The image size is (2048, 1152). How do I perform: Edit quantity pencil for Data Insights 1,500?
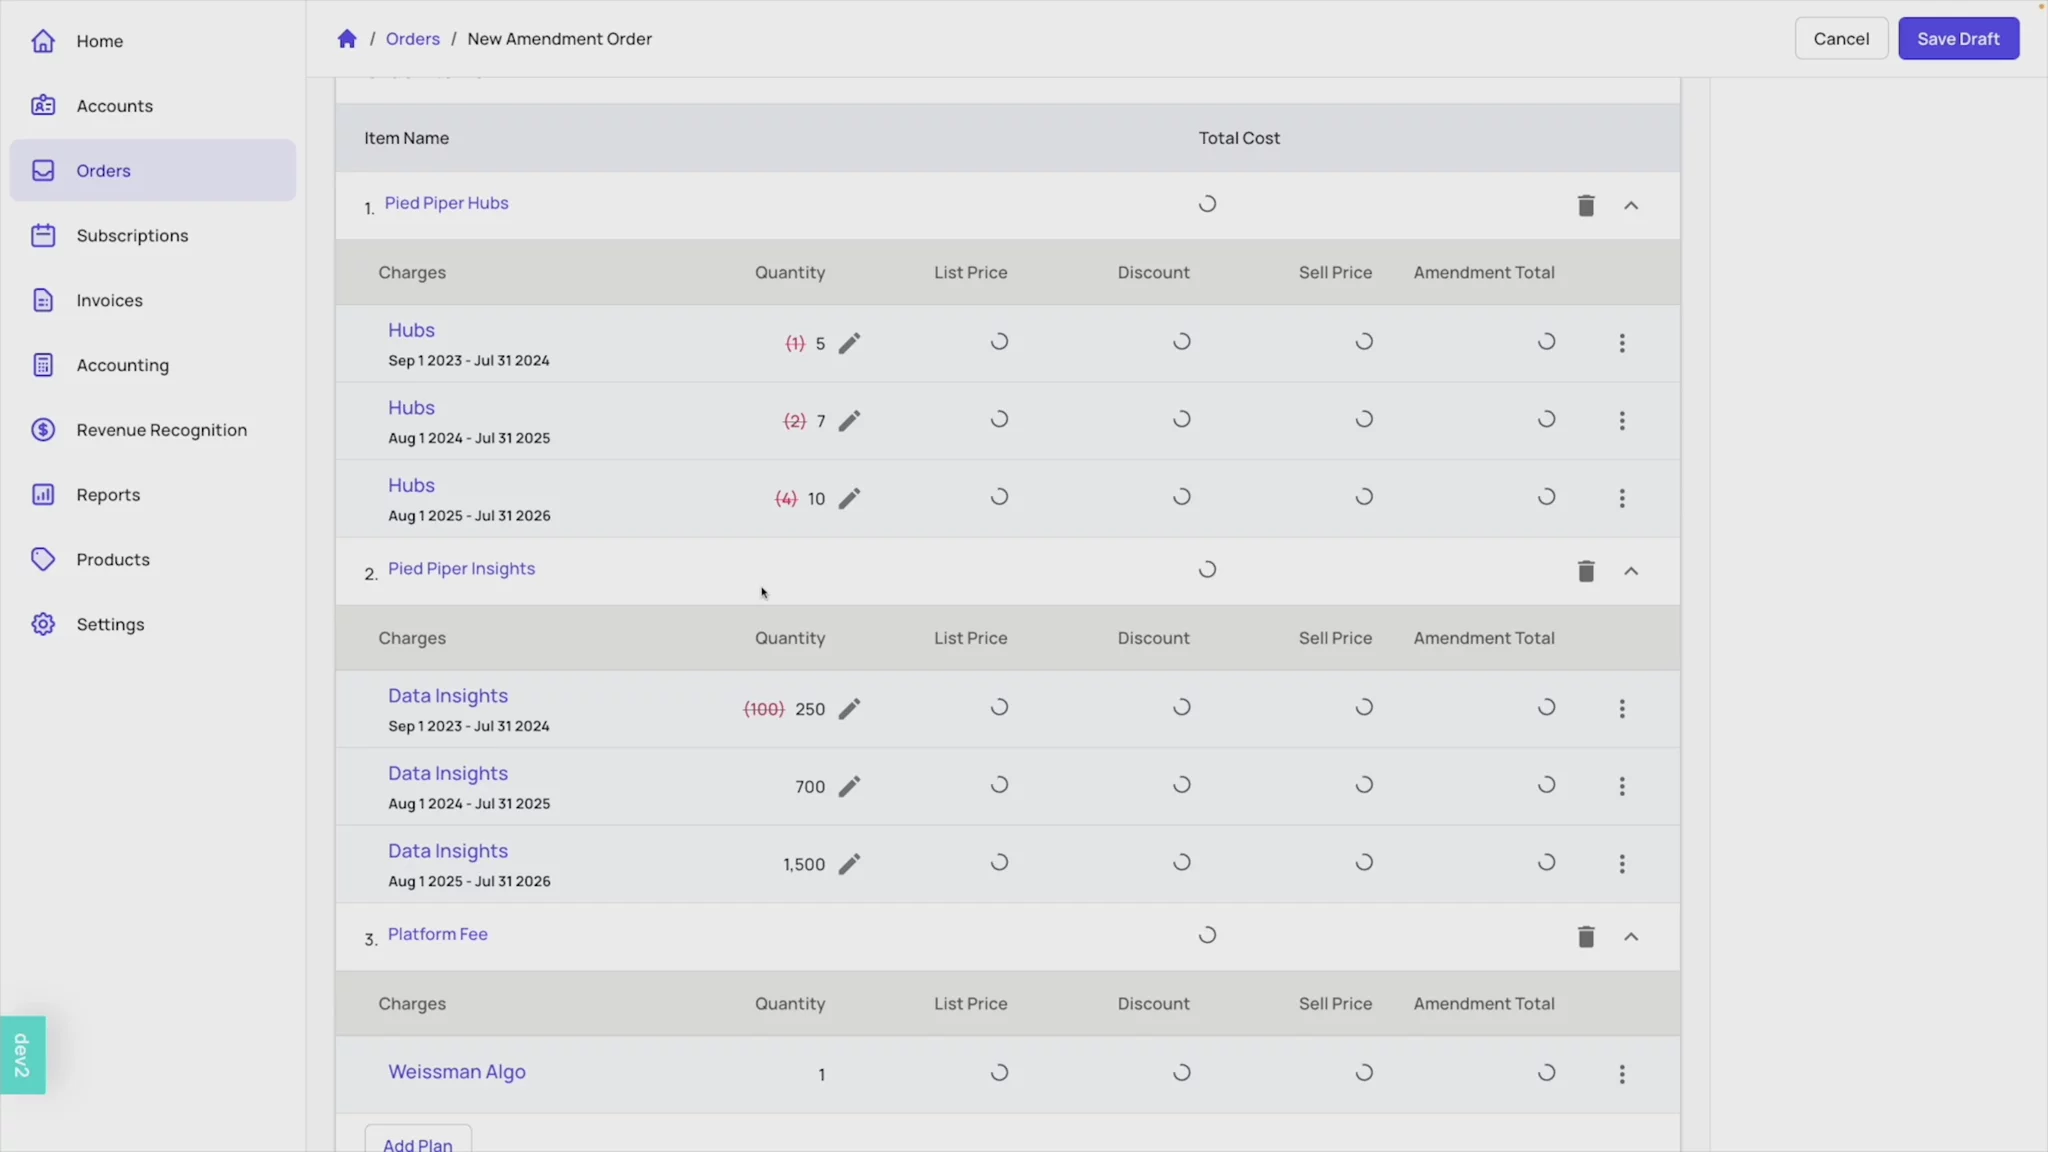pos(849,864)
